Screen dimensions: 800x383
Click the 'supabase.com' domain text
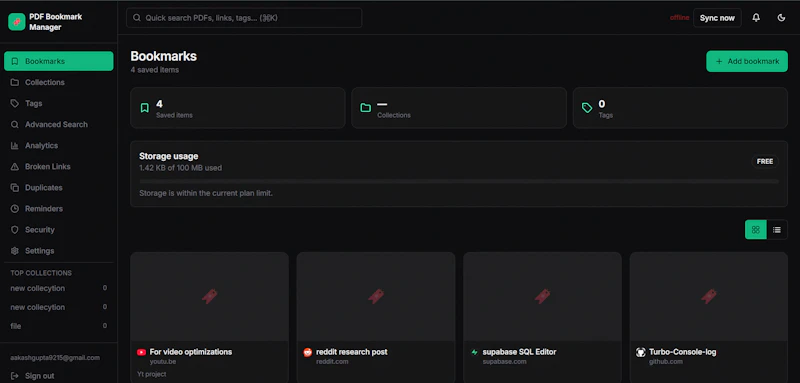click(504, 362)
